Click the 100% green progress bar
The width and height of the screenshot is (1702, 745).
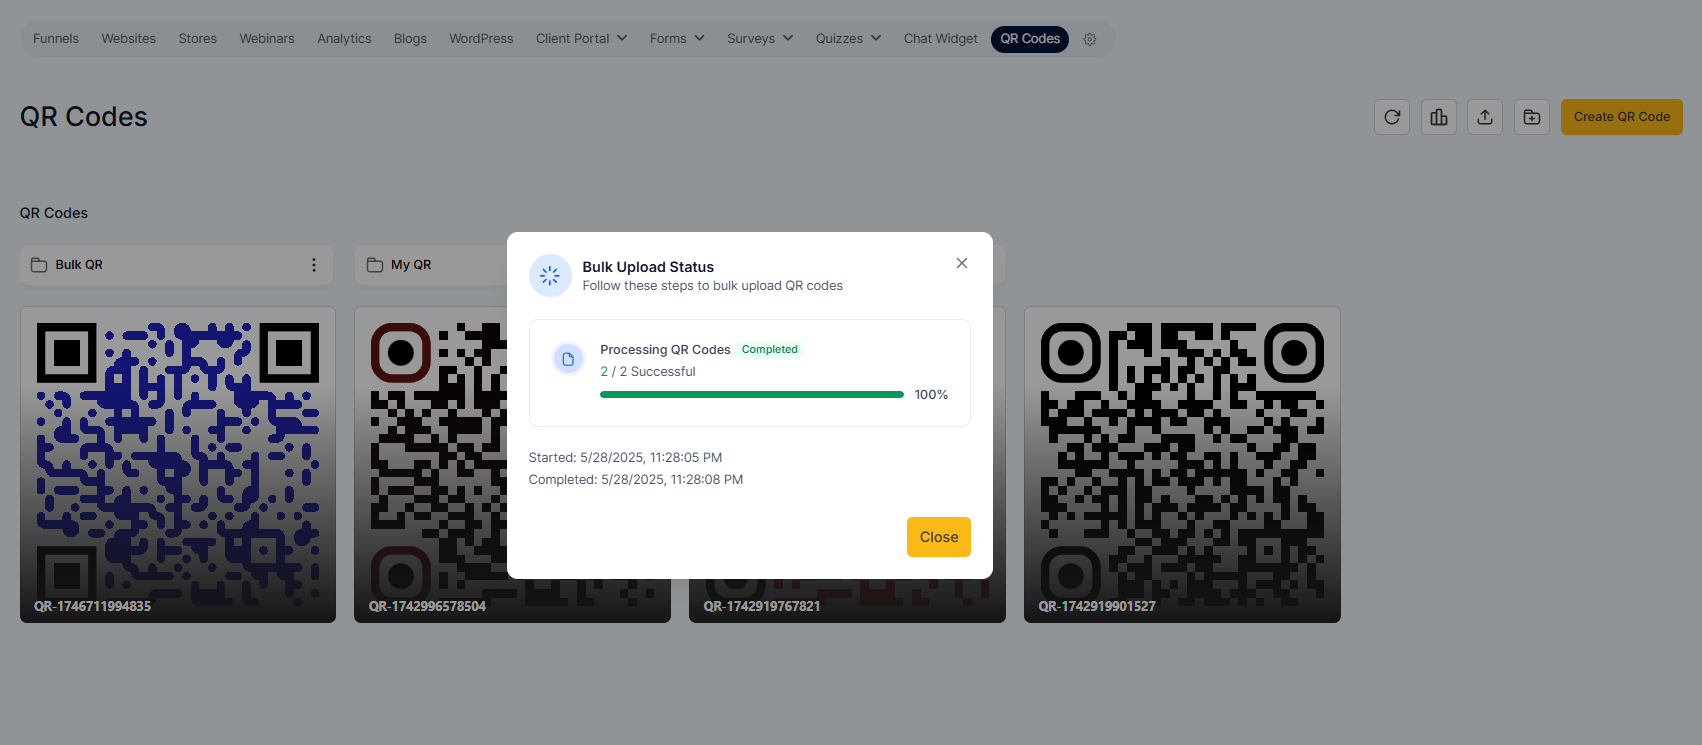pos(752,395)
